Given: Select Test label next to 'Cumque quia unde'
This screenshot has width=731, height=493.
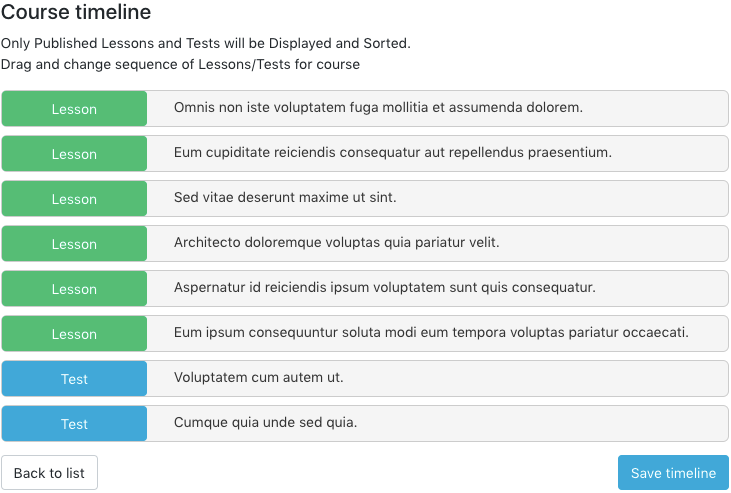Looking at the screenshot, I should (x=74, y=424).
